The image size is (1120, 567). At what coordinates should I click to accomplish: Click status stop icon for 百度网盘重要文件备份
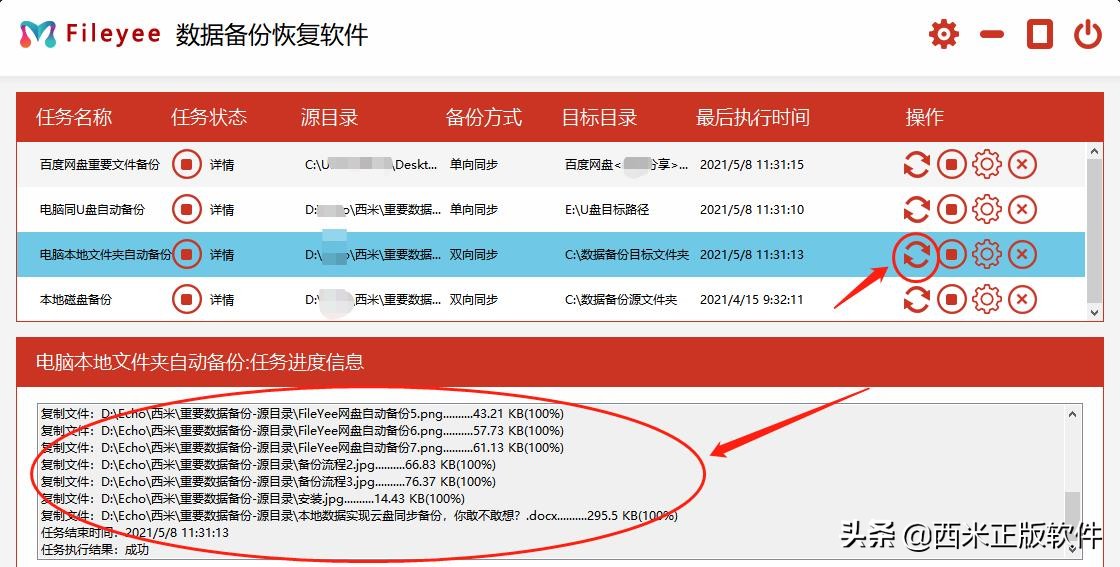click(x=186, y=164)
